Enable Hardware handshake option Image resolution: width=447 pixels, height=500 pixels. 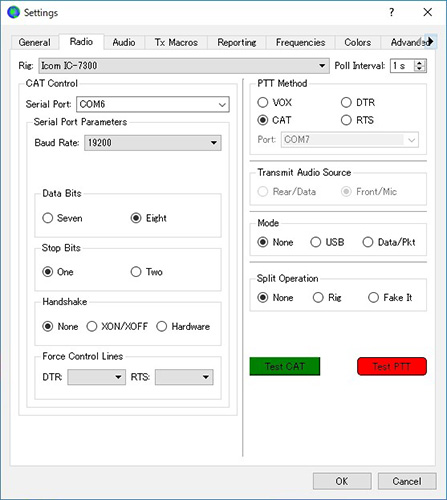click(x=162, y=326)
